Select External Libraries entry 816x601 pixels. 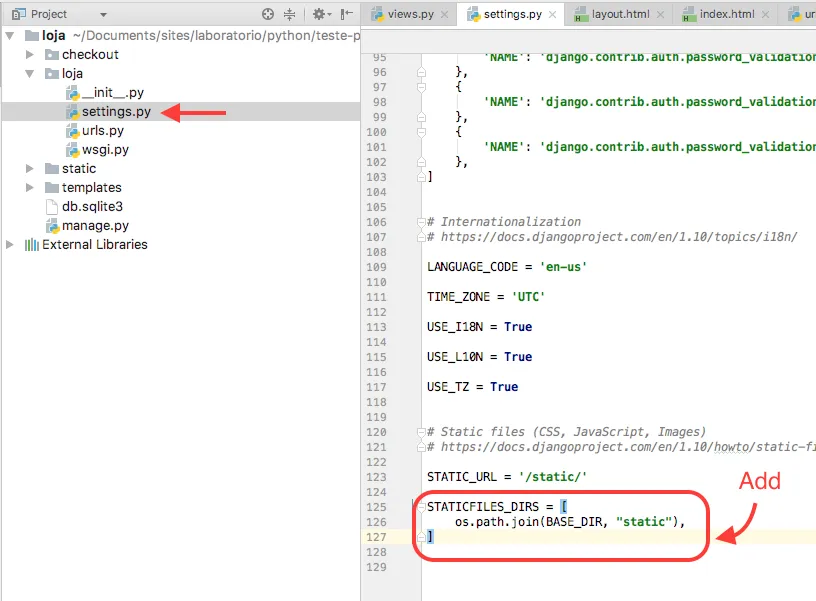[x=95, y=245]
